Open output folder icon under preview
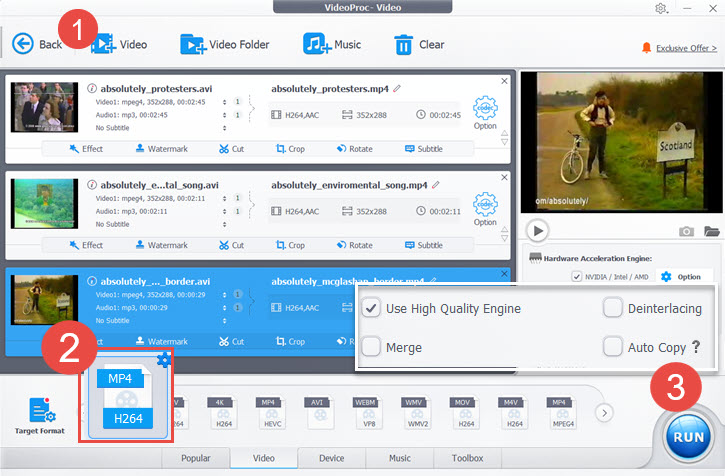The image size is (725, 476). (x=712, y=231)
